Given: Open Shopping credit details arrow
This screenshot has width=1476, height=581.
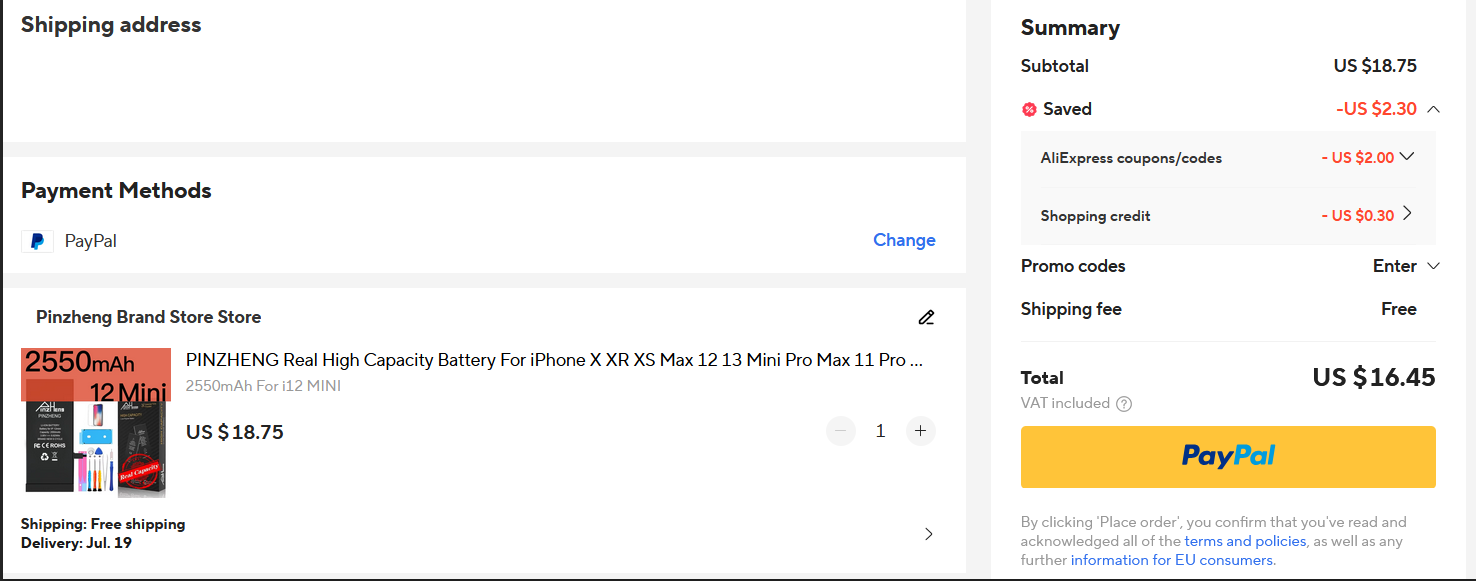Looking at the screenshot, I should (1407, 213).
